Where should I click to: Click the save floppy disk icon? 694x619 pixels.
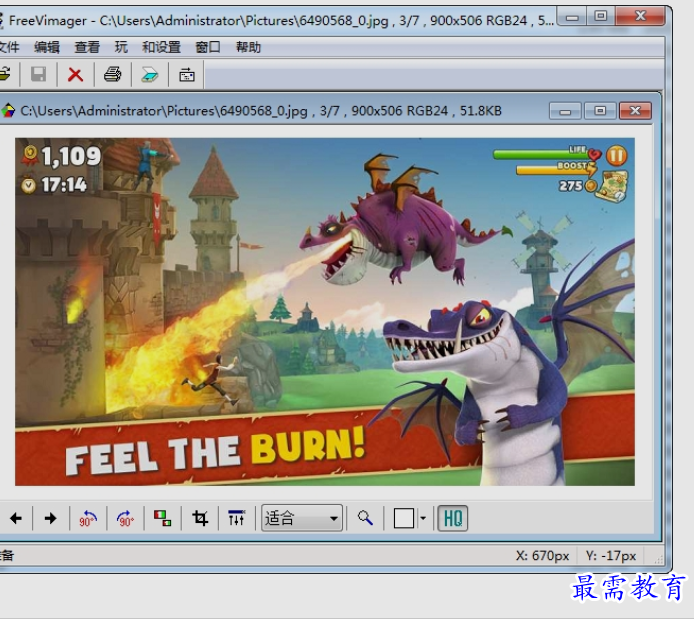38,74
